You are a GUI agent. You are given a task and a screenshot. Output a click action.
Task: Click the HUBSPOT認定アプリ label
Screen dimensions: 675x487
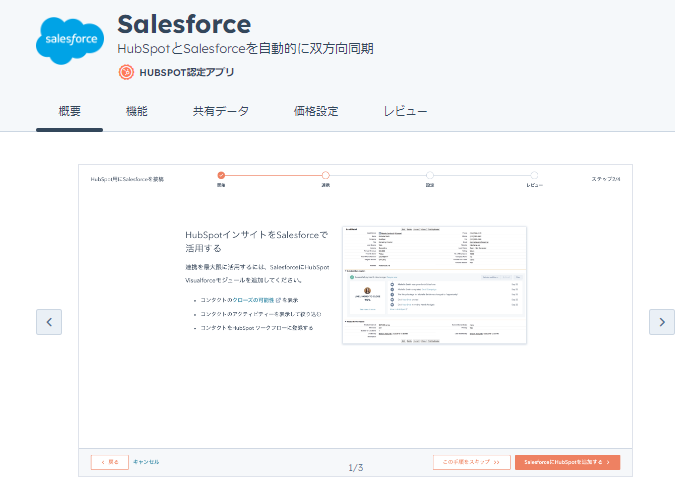click(187, 72)
